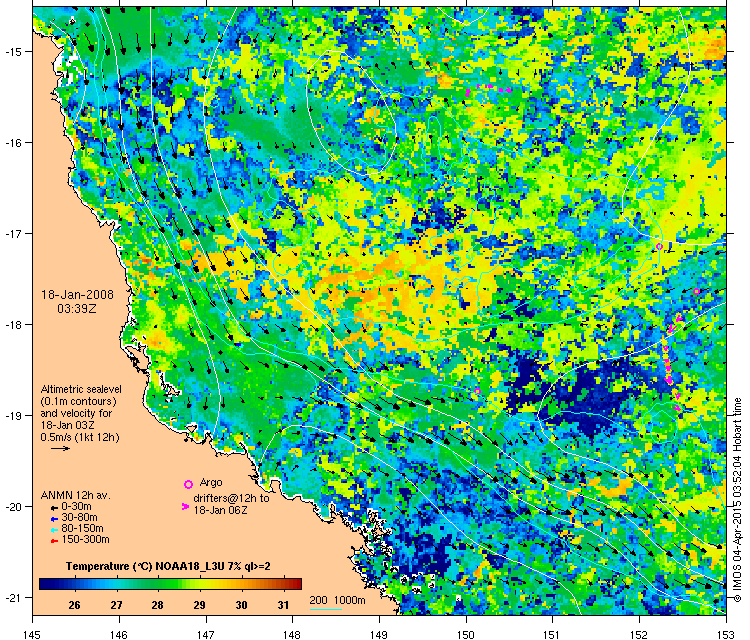The width and height of the screenshot is (750, 640).
Task: Click the '0-30m' depth label
Action: 77,507
